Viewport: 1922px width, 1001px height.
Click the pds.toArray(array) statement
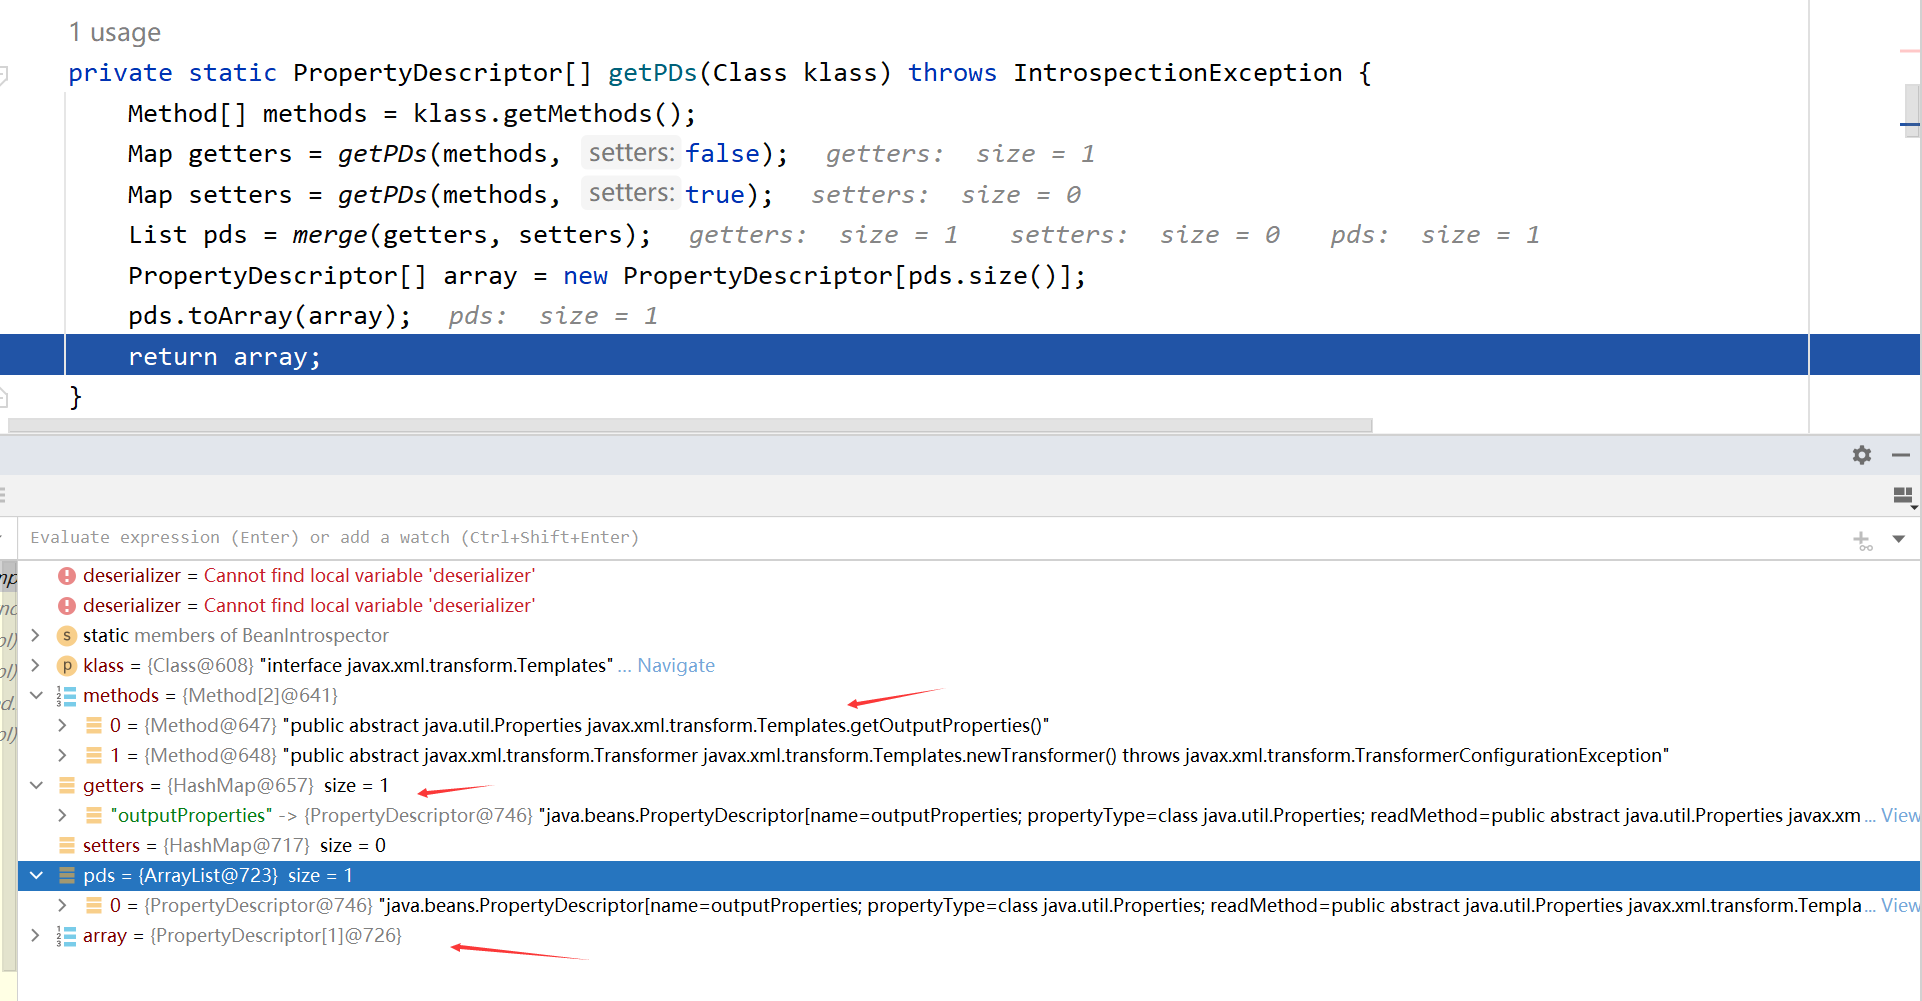[x=270, y=316]
